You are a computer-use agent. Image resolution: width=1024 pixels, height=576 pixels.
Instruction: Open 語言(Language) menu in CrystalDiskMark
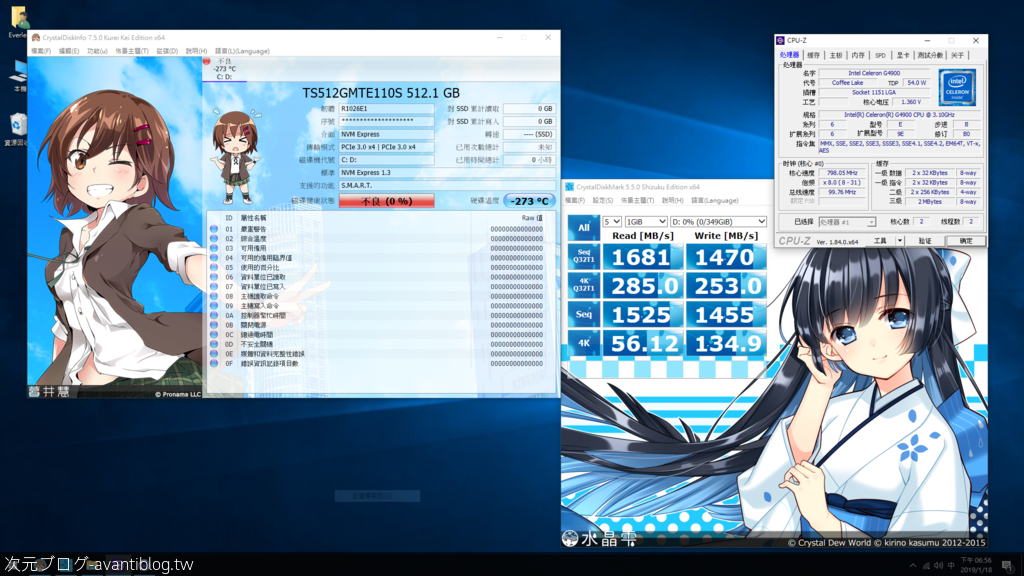click(x=714, y=200)
